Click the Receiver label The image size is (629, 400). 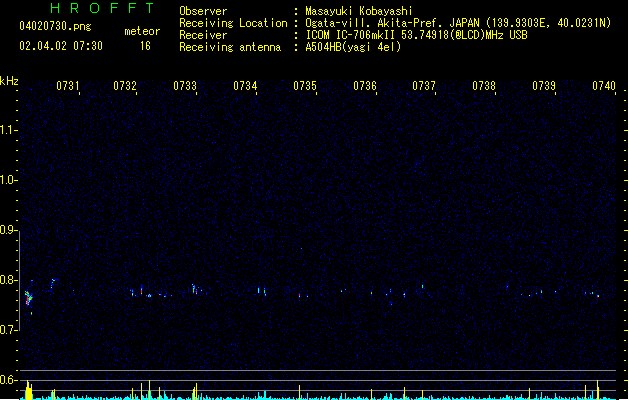click(203, 35)
